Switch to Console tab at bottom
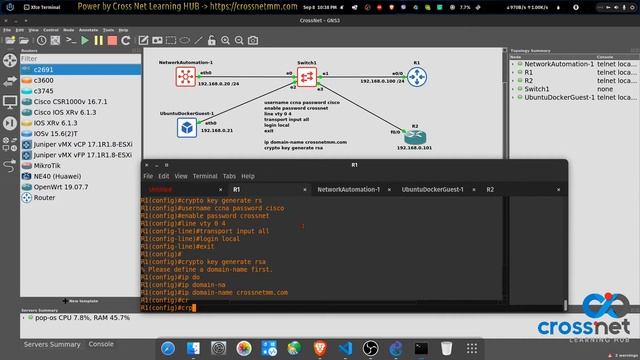The height and width of the screenshot is (360, 640). coord(101,344)
